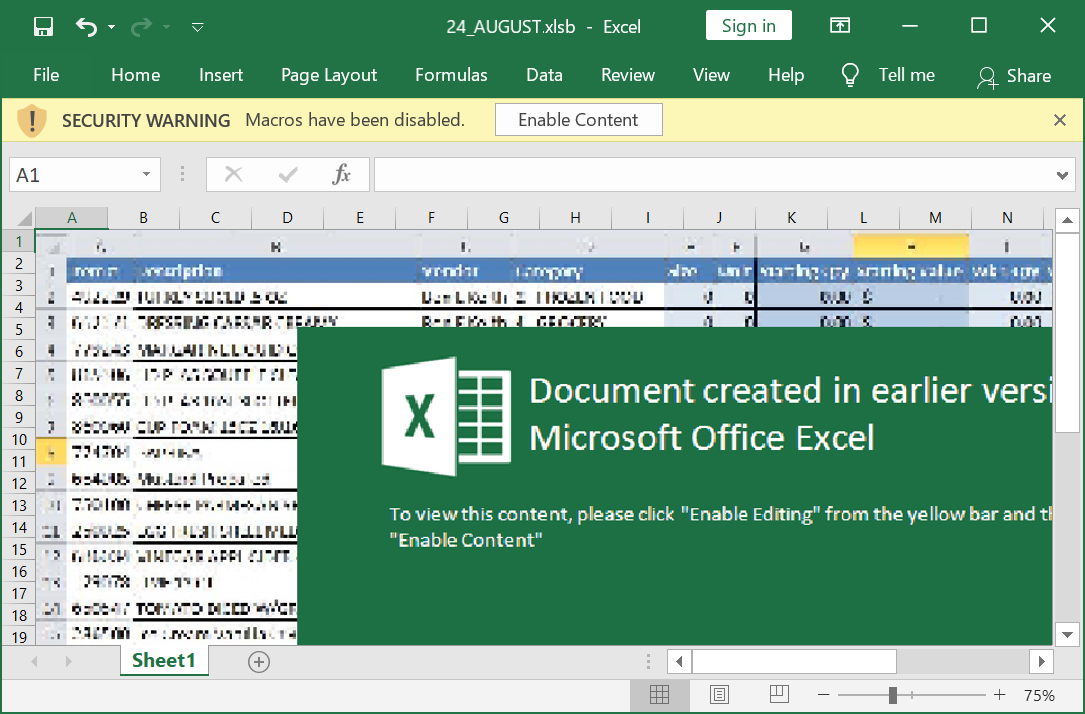Switch to Page Layout view icon
The width and height of the screenshot is (1085, 714).
[x=719, y=695]
